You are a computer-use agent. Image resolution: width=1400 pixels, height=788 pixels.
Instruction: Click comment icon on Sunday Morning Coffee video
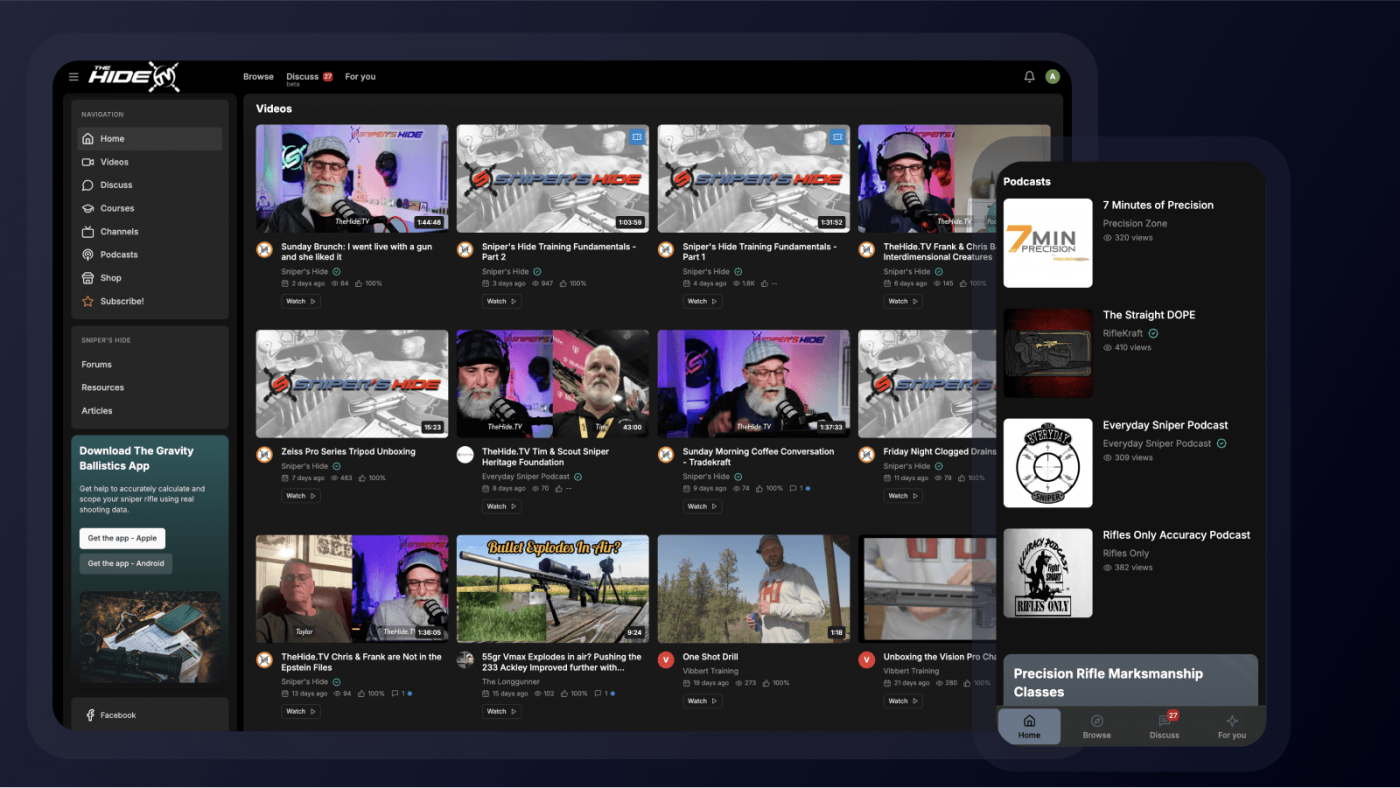tap(794, 488)
